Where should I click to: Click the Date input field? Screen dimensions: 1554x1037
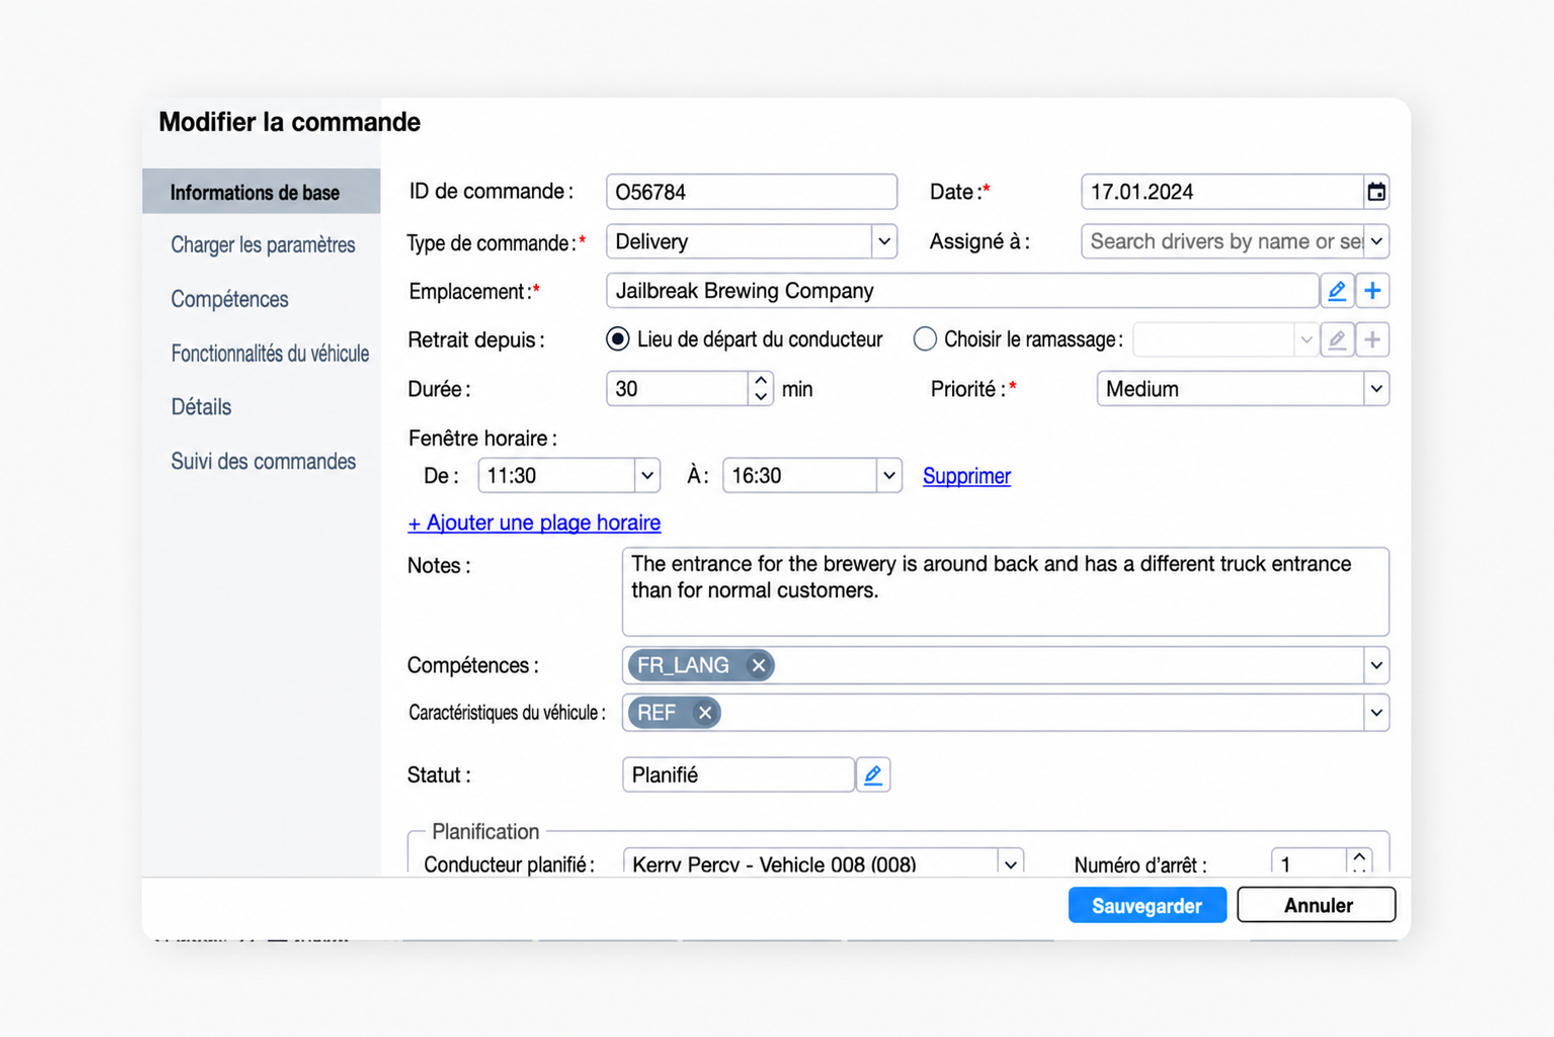[x=1222, y=192]
